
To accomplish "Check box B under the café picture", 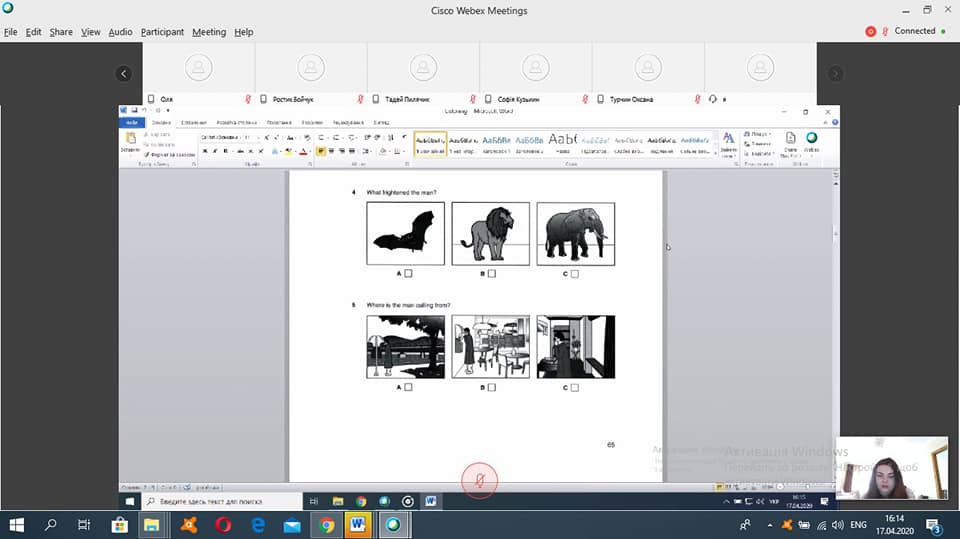I will [x=492, y=387].
